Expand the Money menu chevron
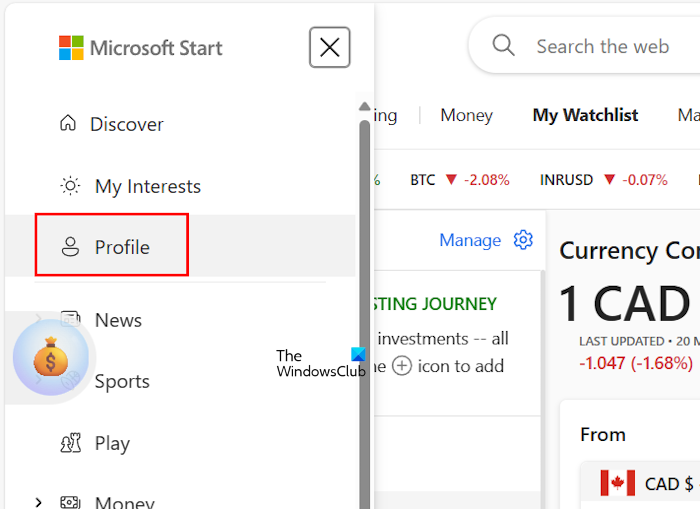This screenshot has width=700, height=509. point(38,502)
